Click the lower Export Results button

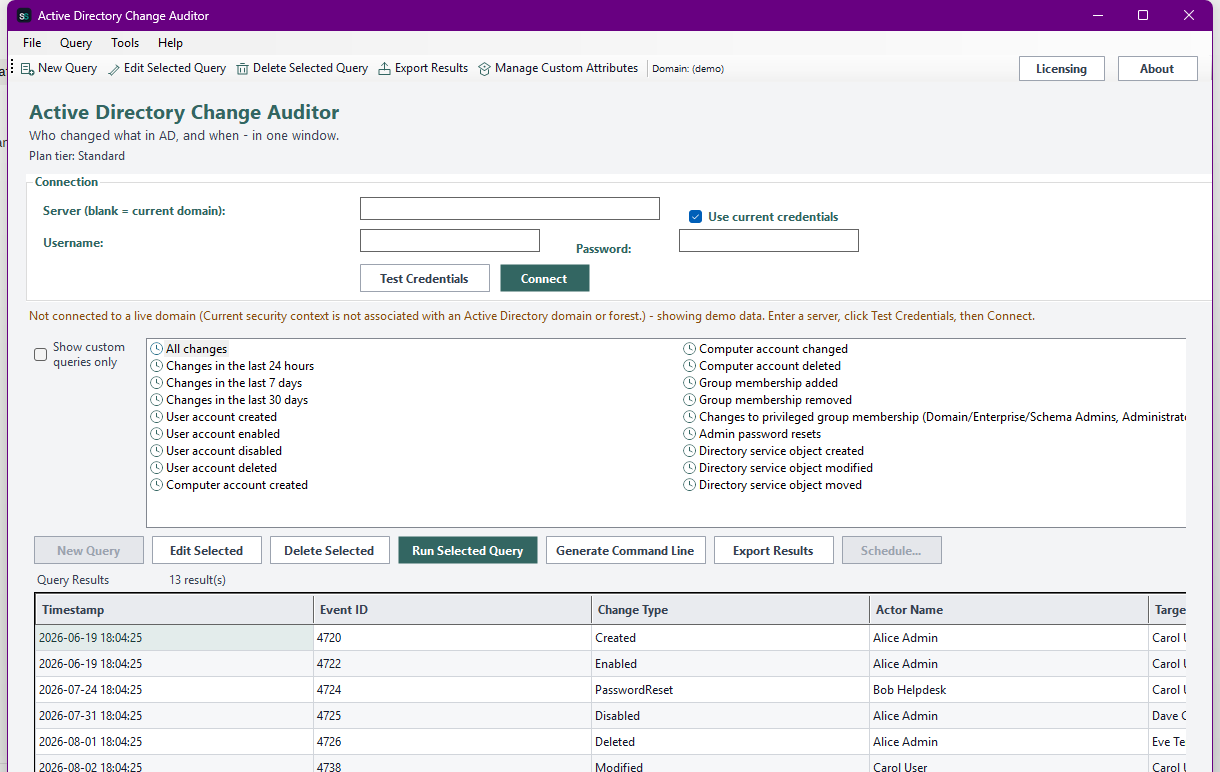click(773, 550)
